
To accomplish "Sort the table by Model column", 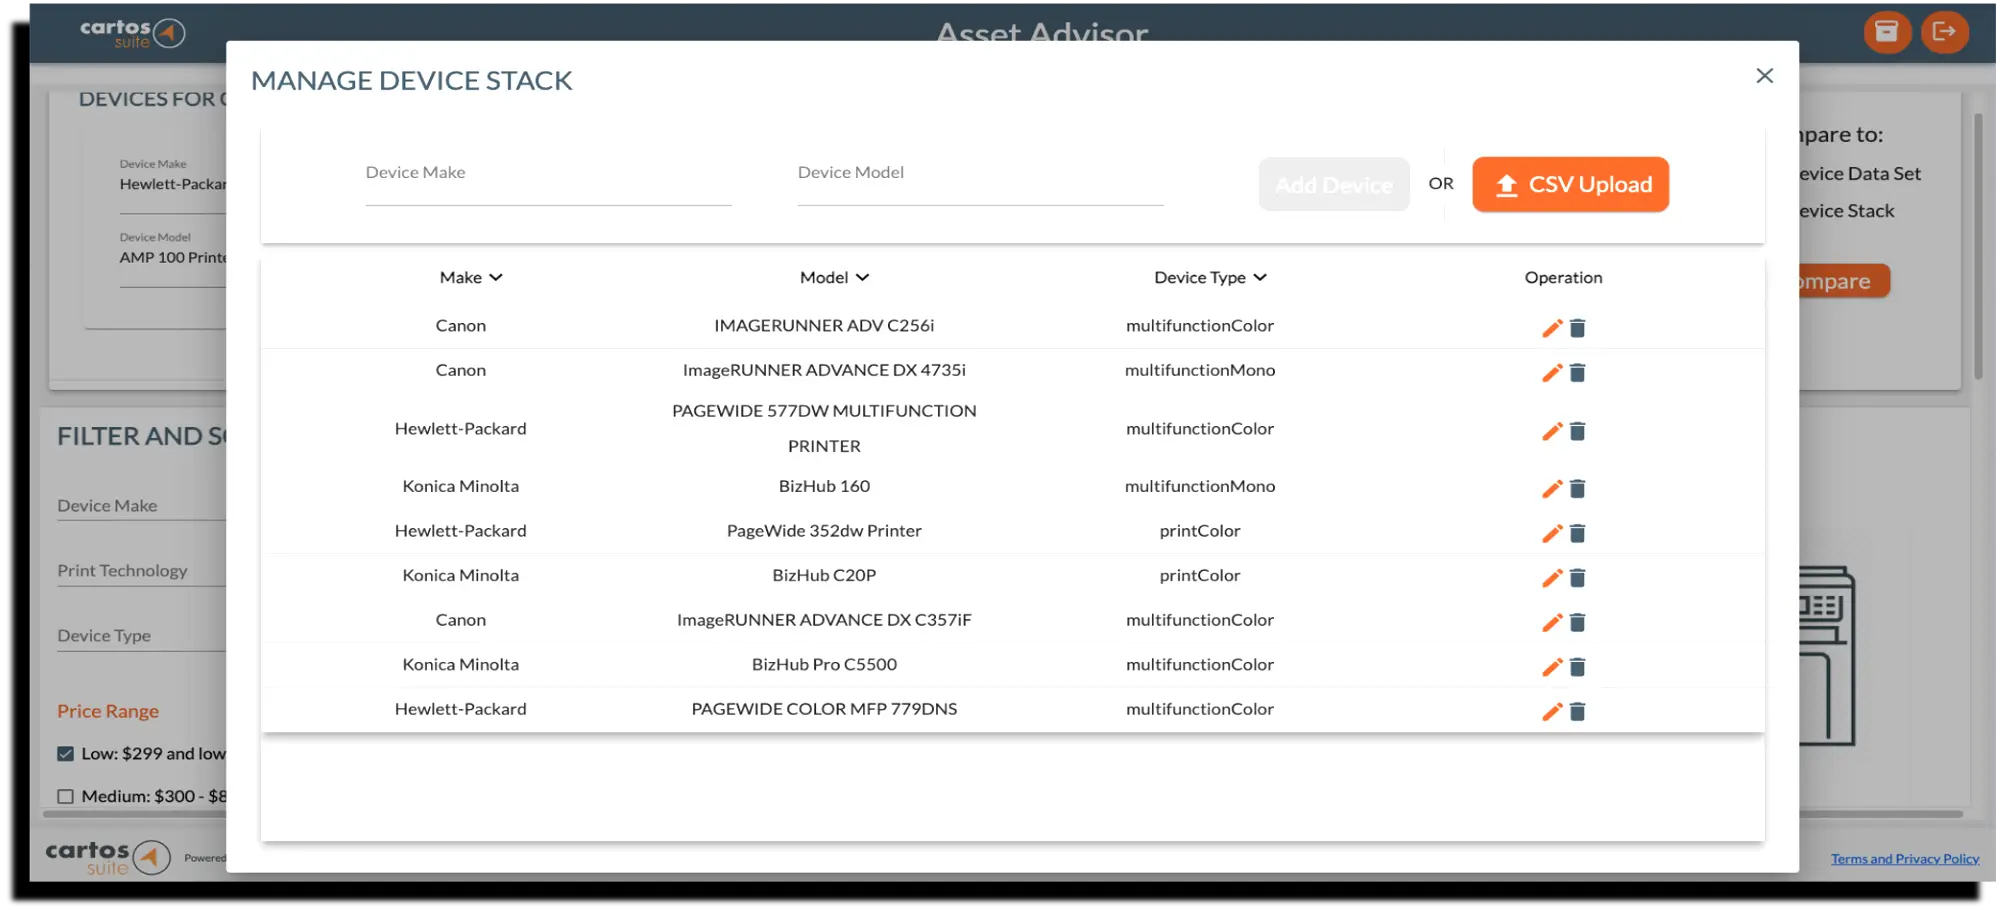I will click(834, 277).
